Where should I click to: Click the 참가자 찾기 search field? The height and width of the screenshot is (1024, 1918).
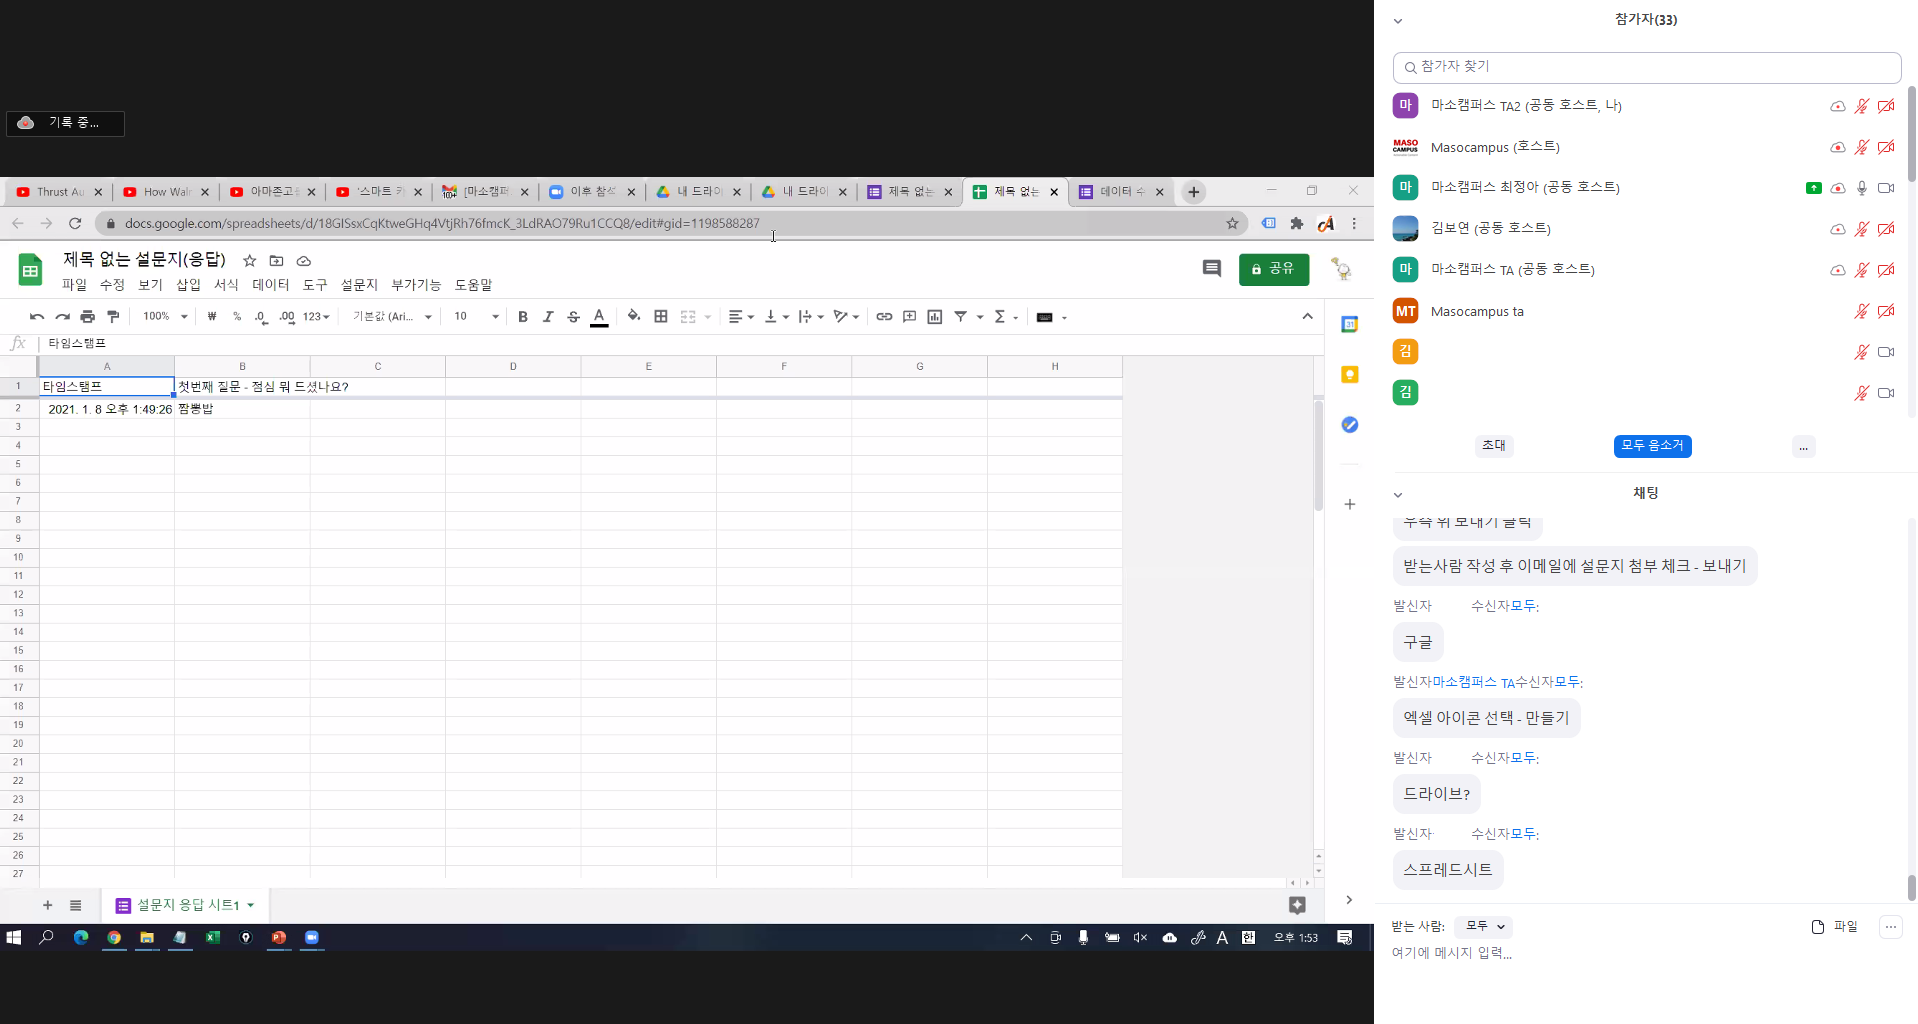pos(1646,67)
